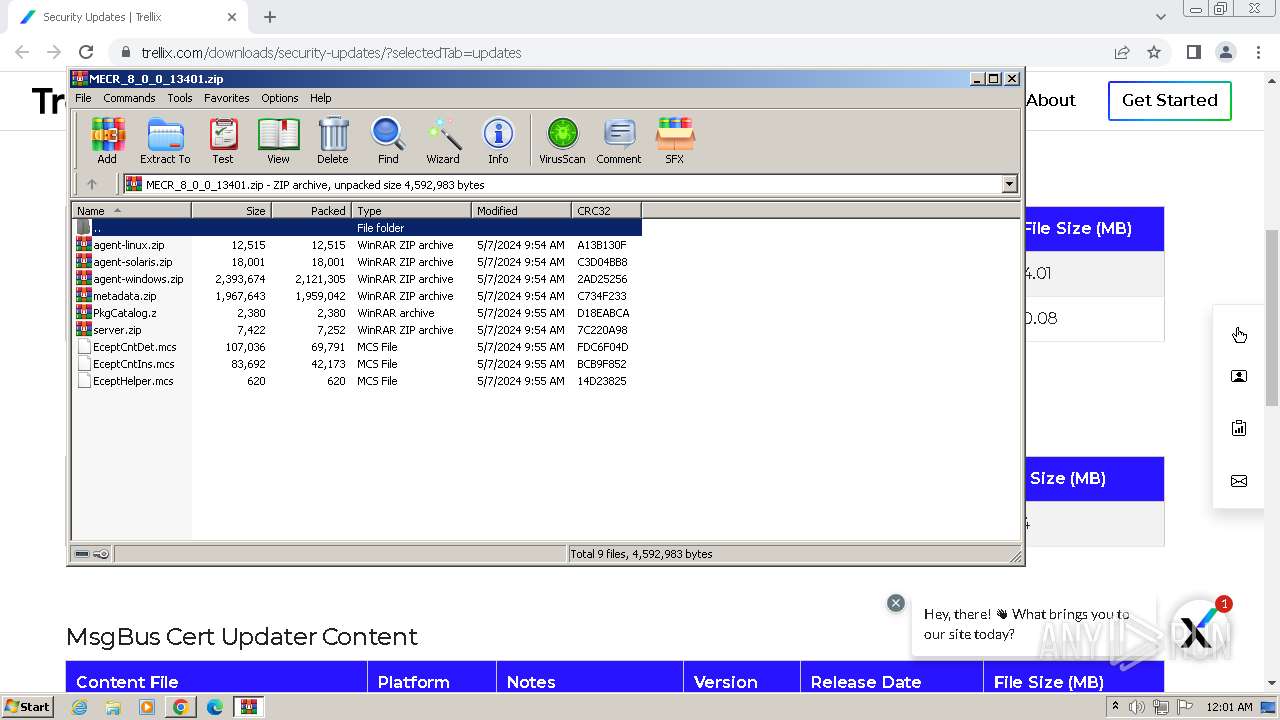1280x720 pixels.
Task: Sort by the Type column header
Action: click(x=411, y=210)
